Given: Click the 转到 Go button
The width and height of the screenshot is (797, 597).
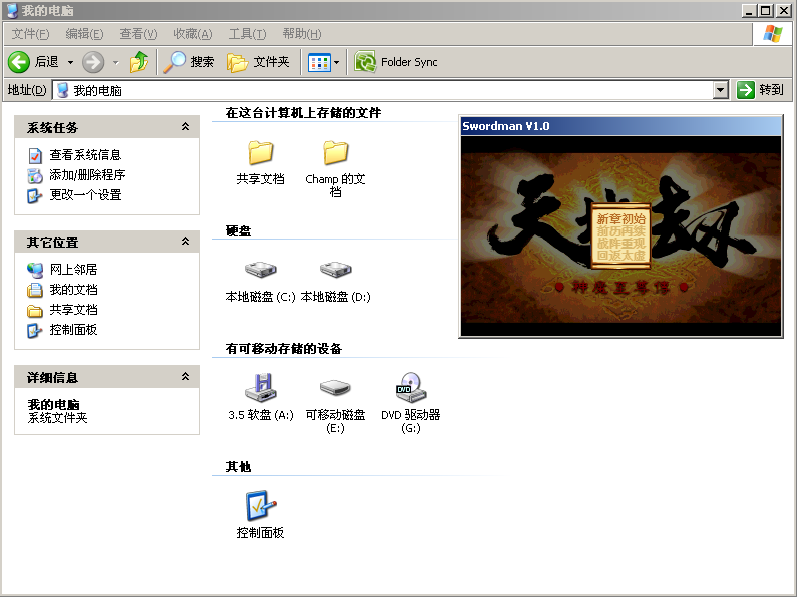Looking at the screenshot, I should [760, 90].
